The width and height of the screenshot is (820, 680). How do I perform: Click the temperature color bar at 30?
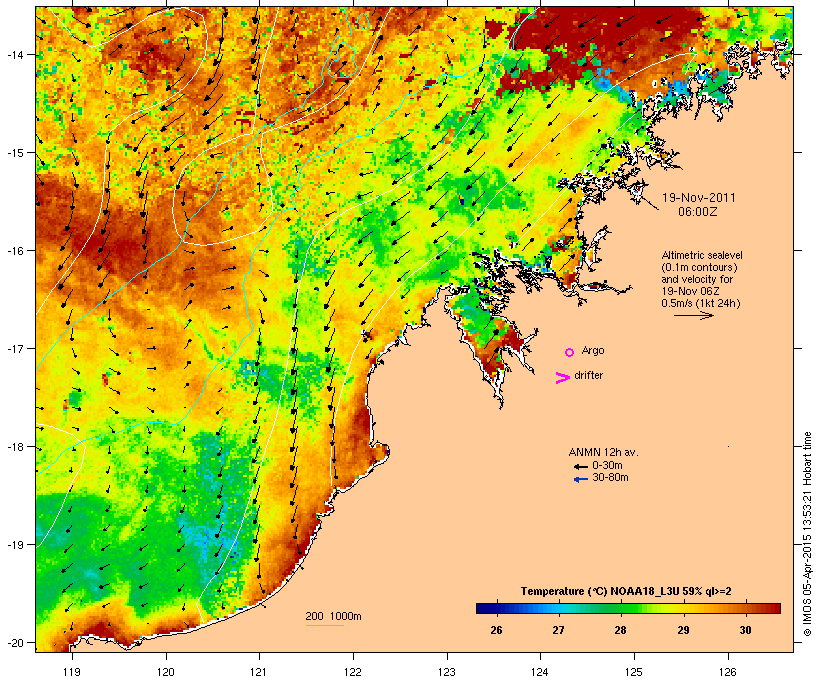[745, 608]
